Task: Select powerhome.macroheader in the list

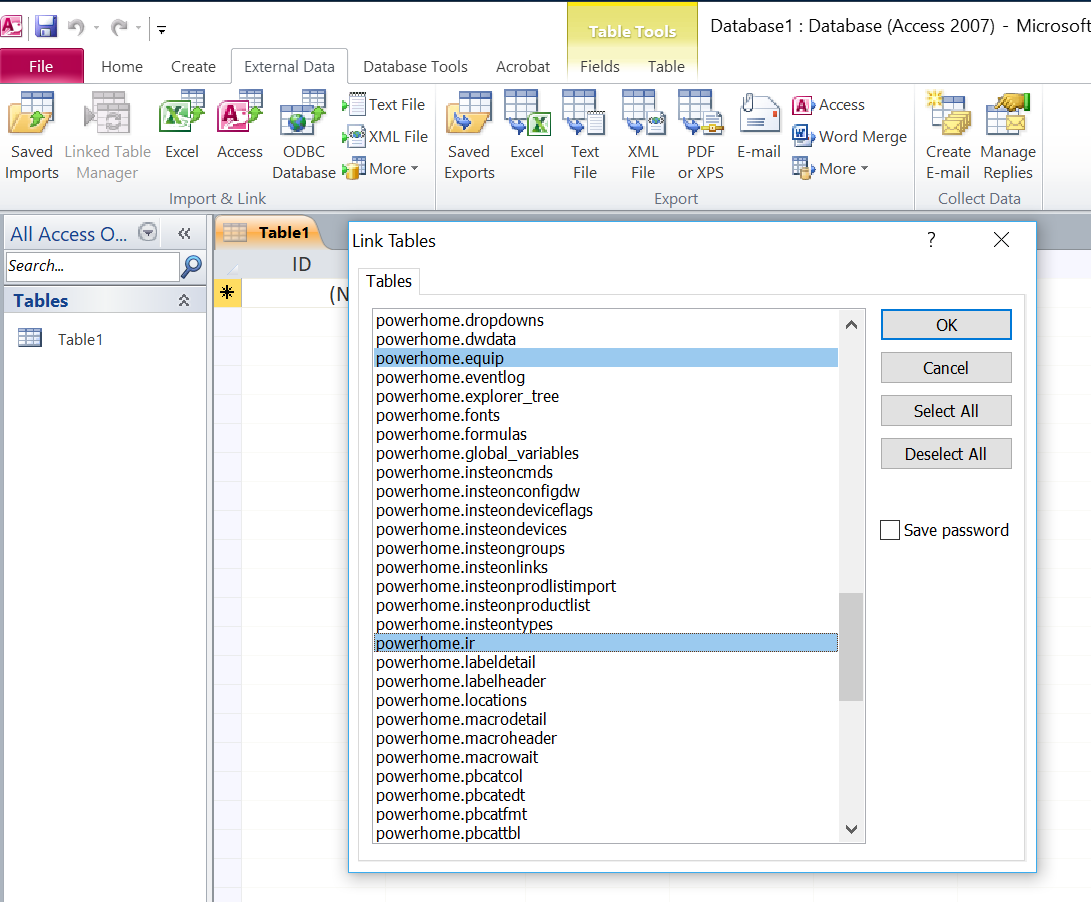Action: (605, 738)
